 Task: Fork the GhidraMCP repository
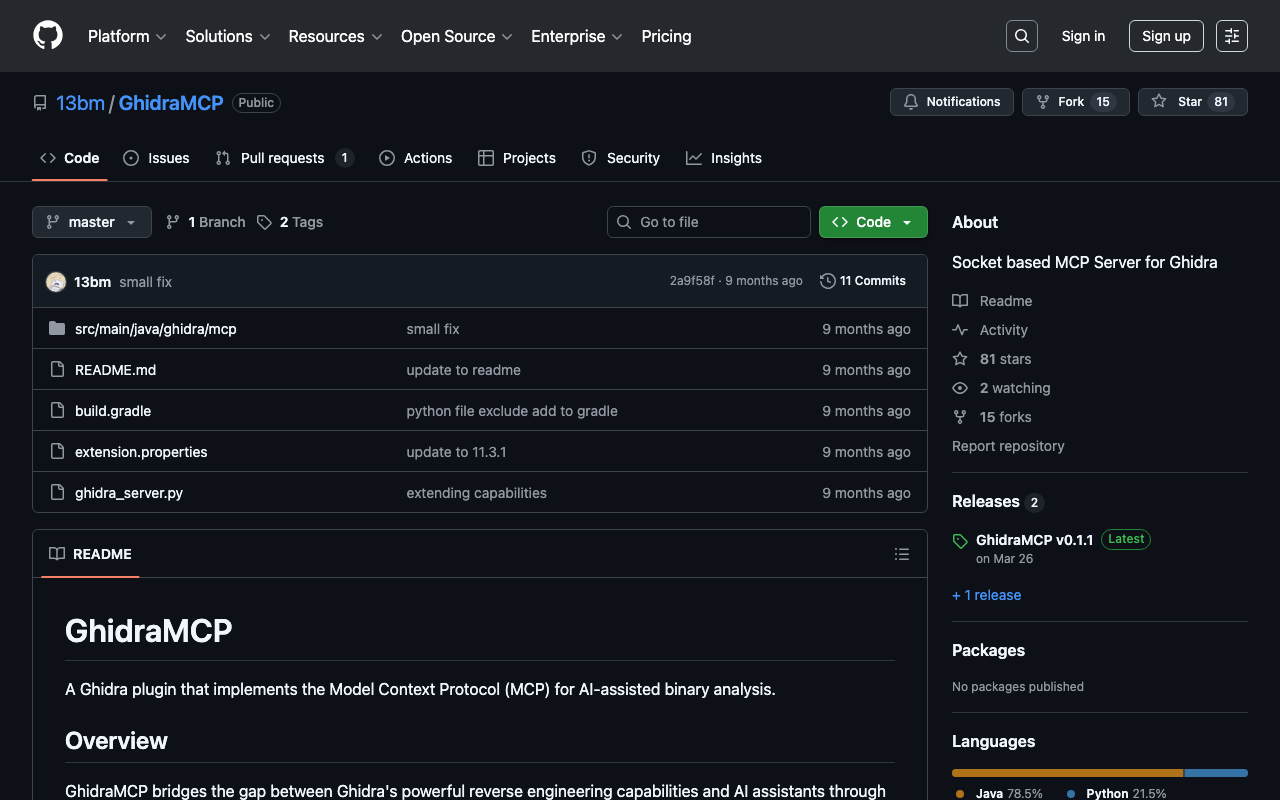(x=1075, y=102)
